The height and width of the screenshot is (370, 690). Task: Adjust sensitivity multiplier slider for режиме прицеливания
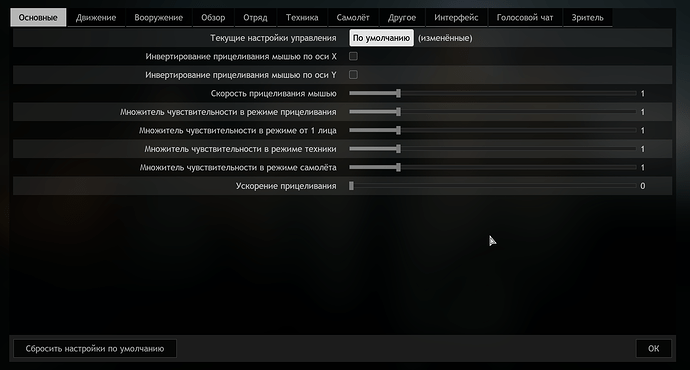493,112
